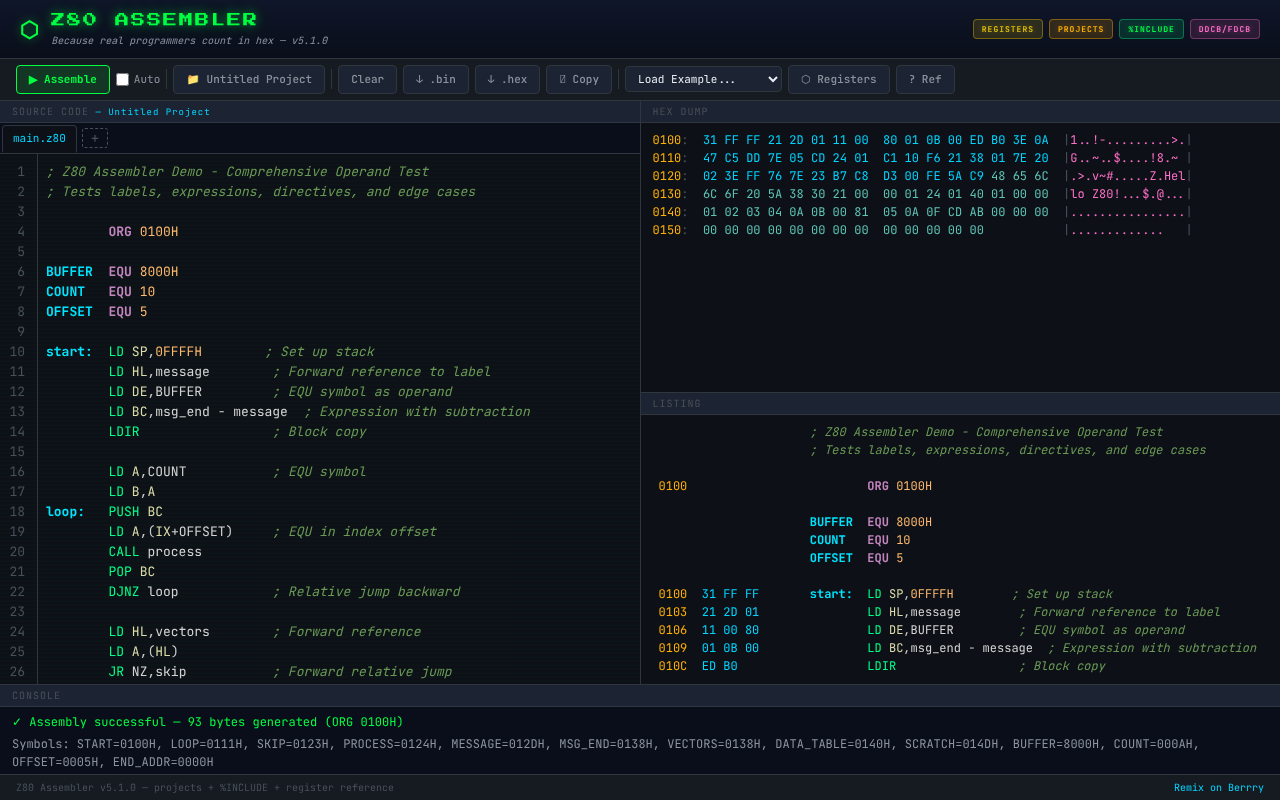The width and height of the screenshot is (1280, 800).
Task: Click the listing bytes 11 00 80
Action: click(x=730, y=631)
